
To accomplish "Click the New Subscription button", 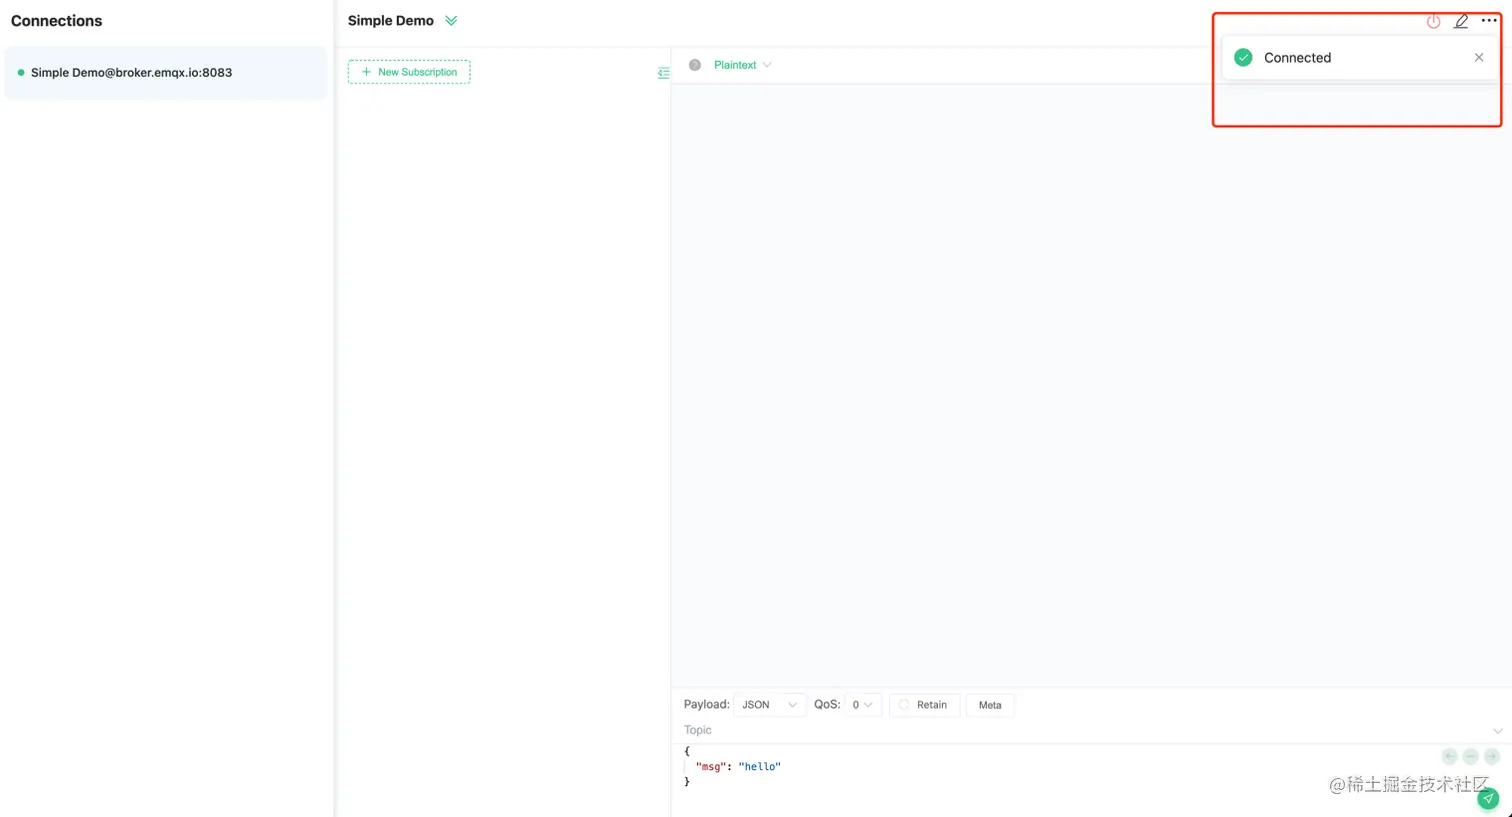I will (x=409, y=72).
